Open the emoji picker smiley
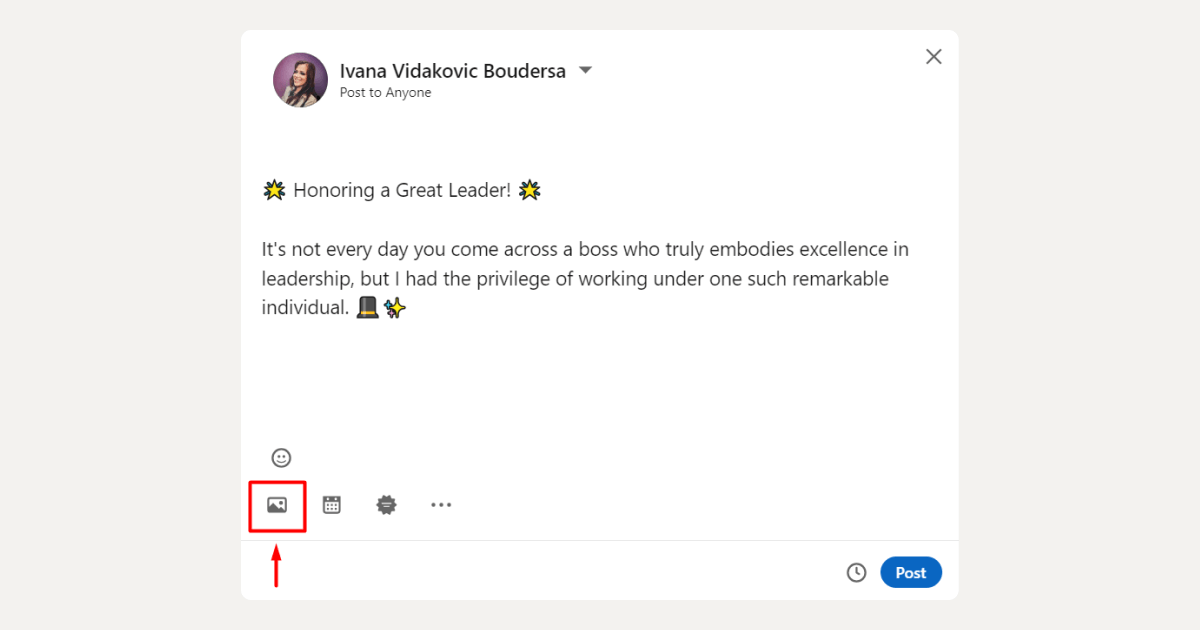 pos(282,458)
